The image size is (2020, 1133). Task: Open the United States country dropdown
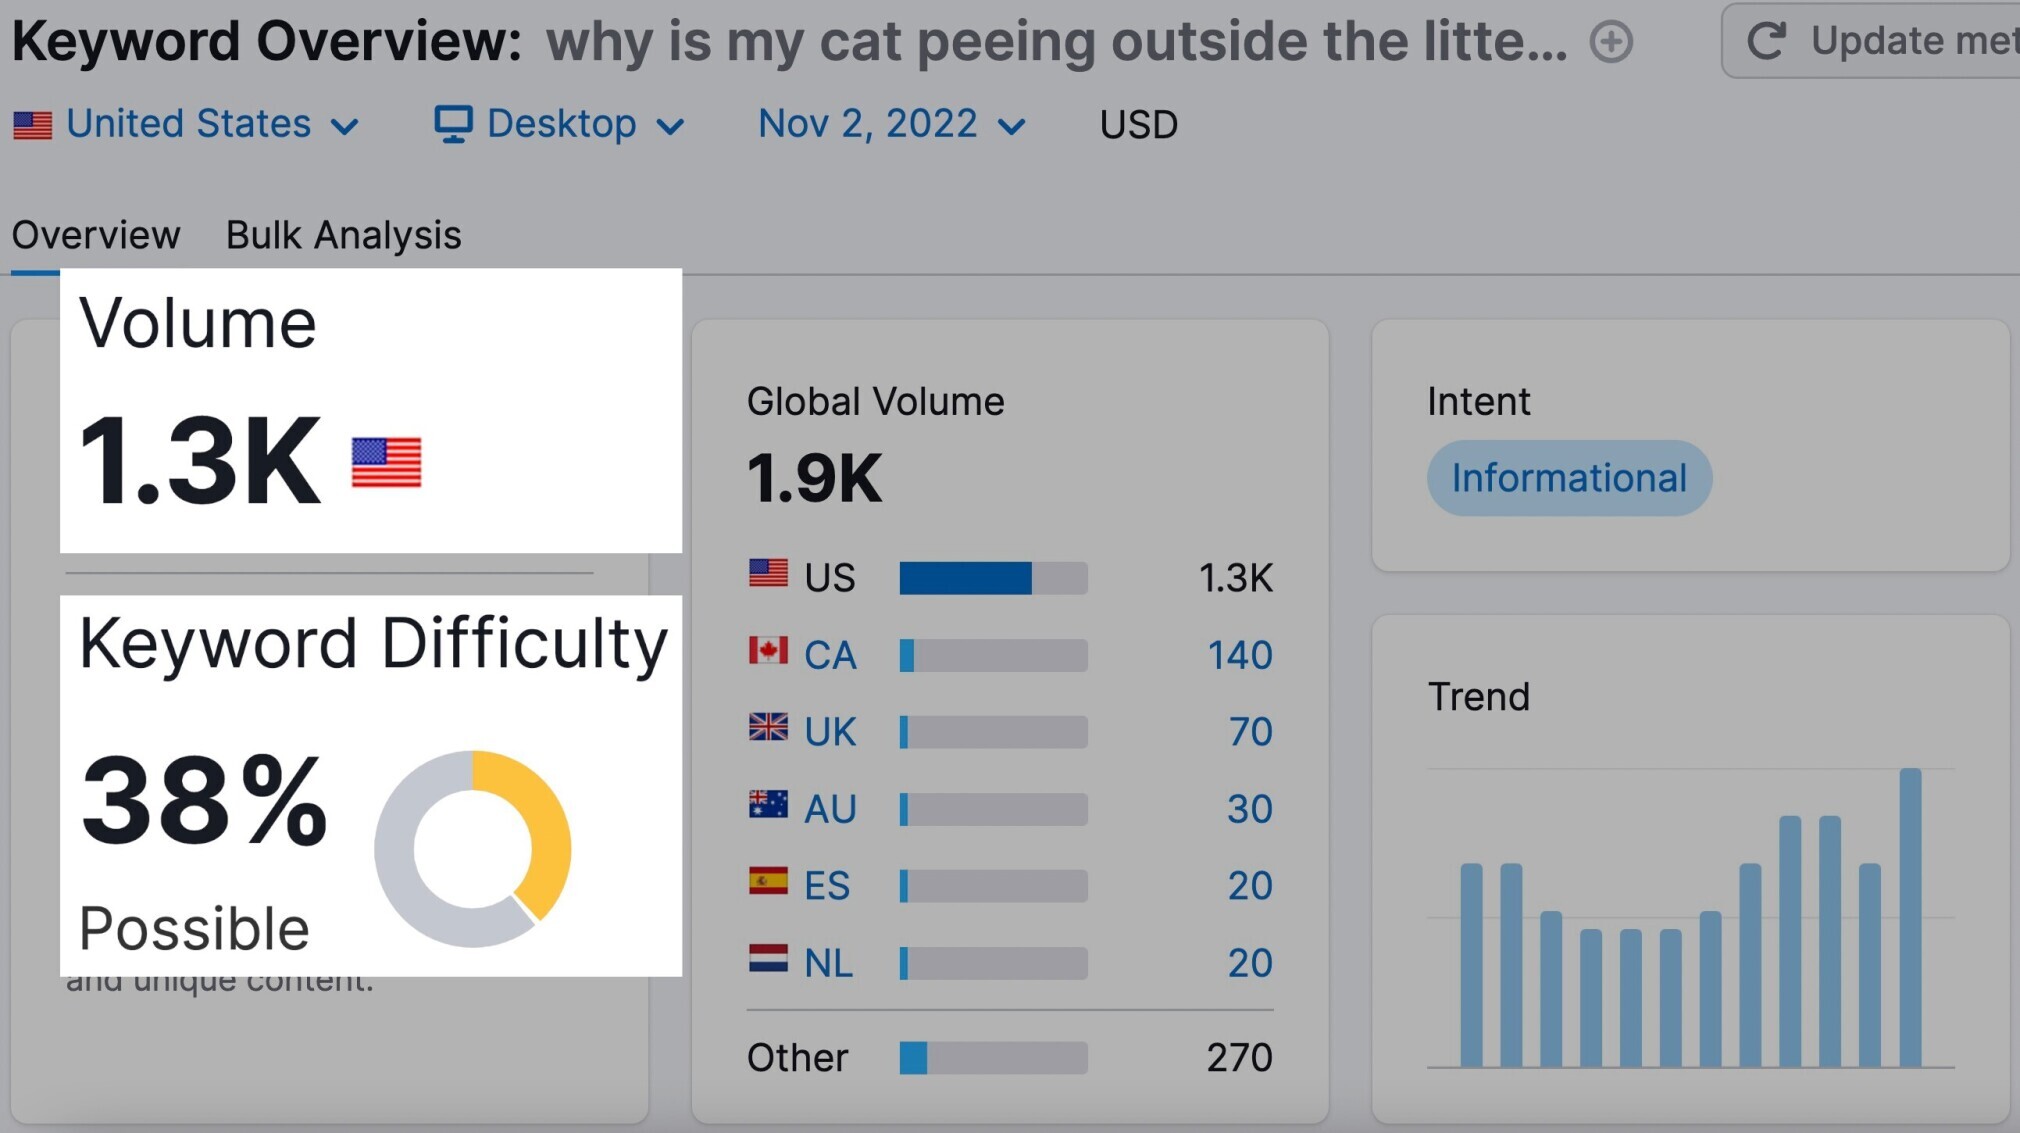[x=188, y=125]
